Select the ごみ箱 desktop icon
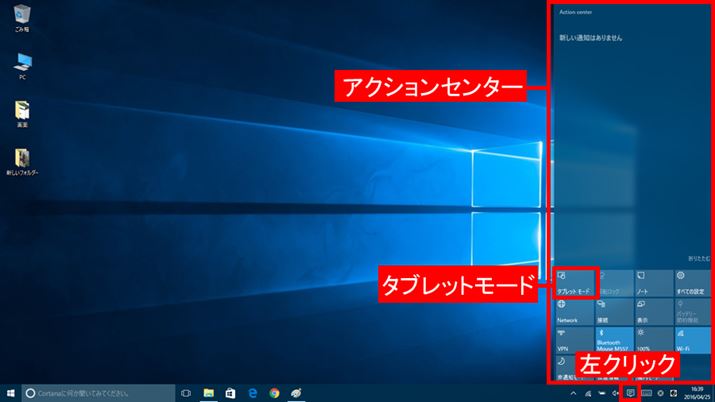The width and height of the screenshot is (715, 402). click(x=21, y=20)
